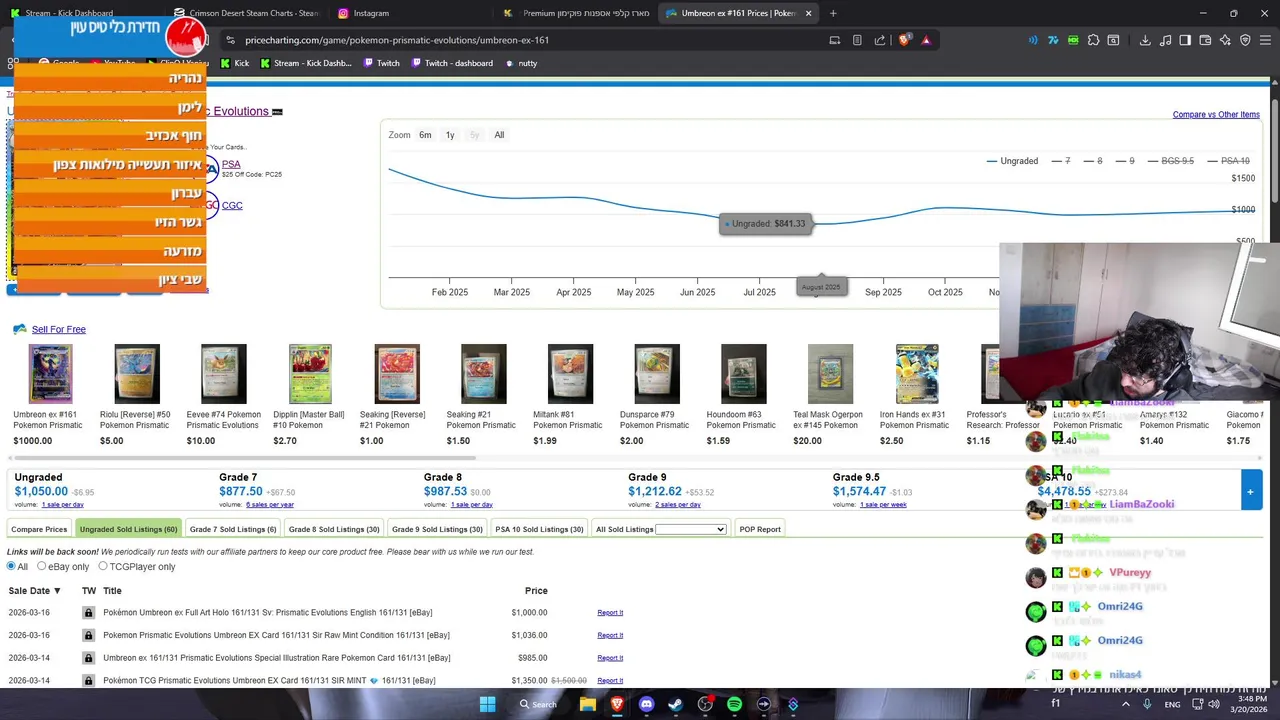This screenshot has width=1280, height=720.
Task: Open the extensions puzzle-piece icon
Action: click(x=1093, y=40)
